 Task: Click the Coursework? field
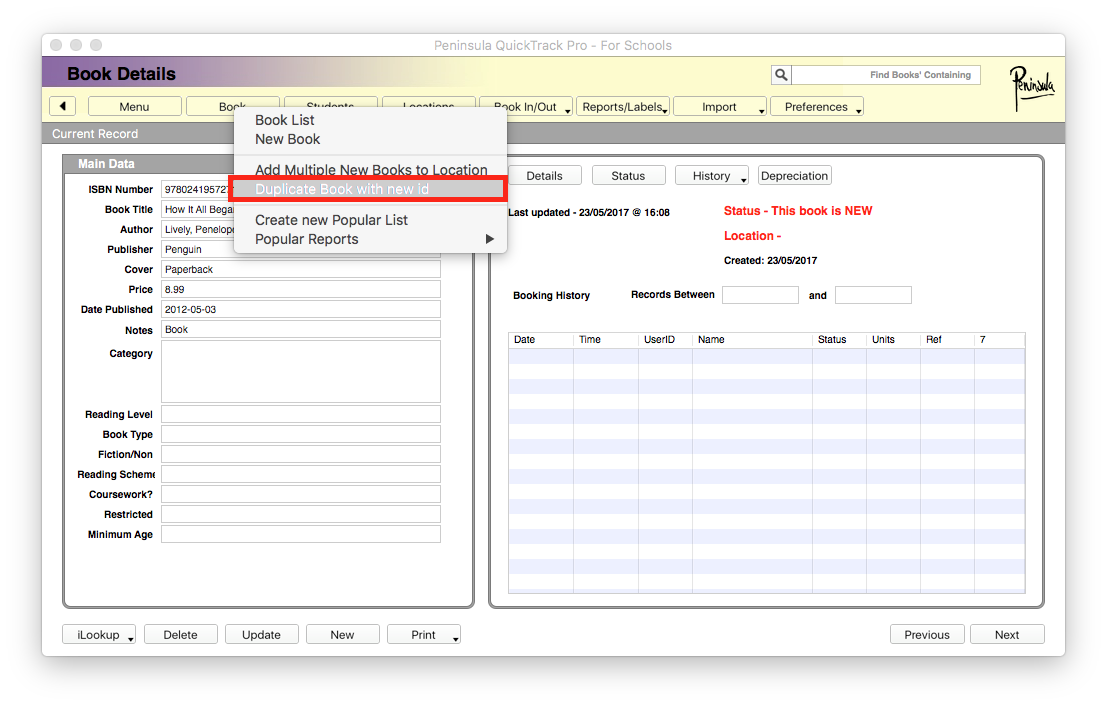[301, 494]
